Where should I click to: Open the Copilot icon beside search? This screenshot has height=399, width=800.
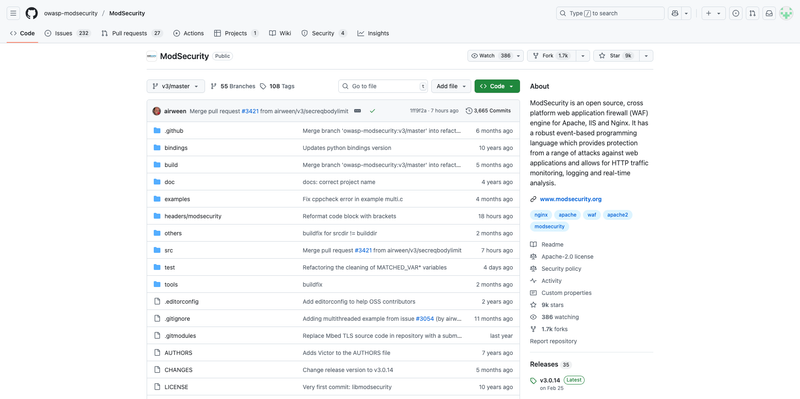click(x=676, y=13)
